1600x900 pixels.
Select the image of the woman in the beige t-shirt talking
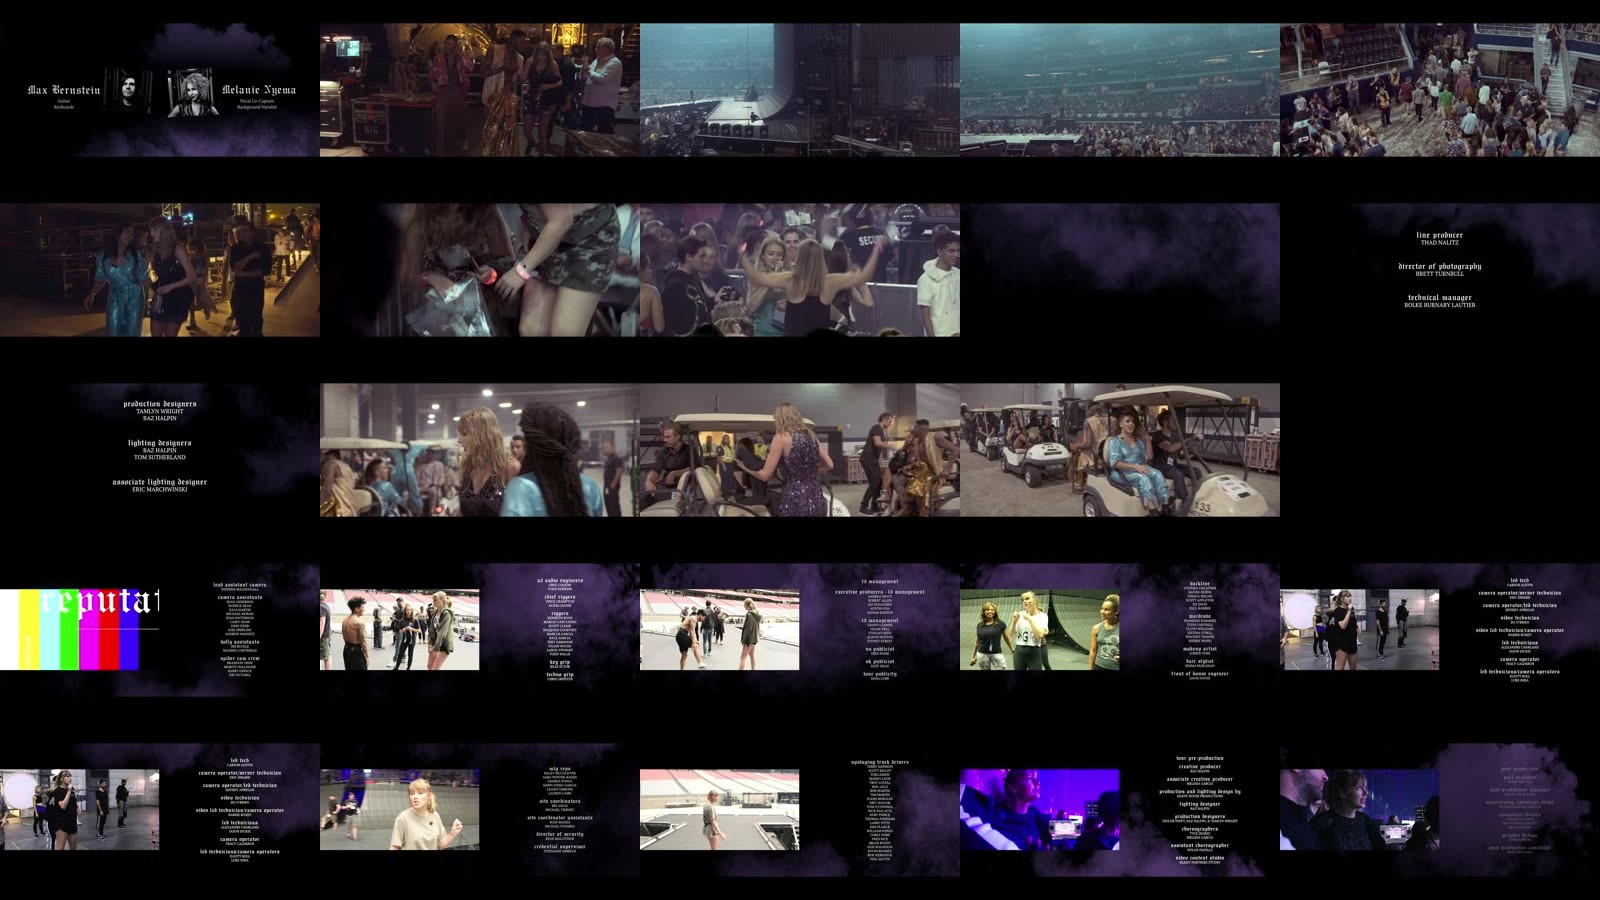400,809
